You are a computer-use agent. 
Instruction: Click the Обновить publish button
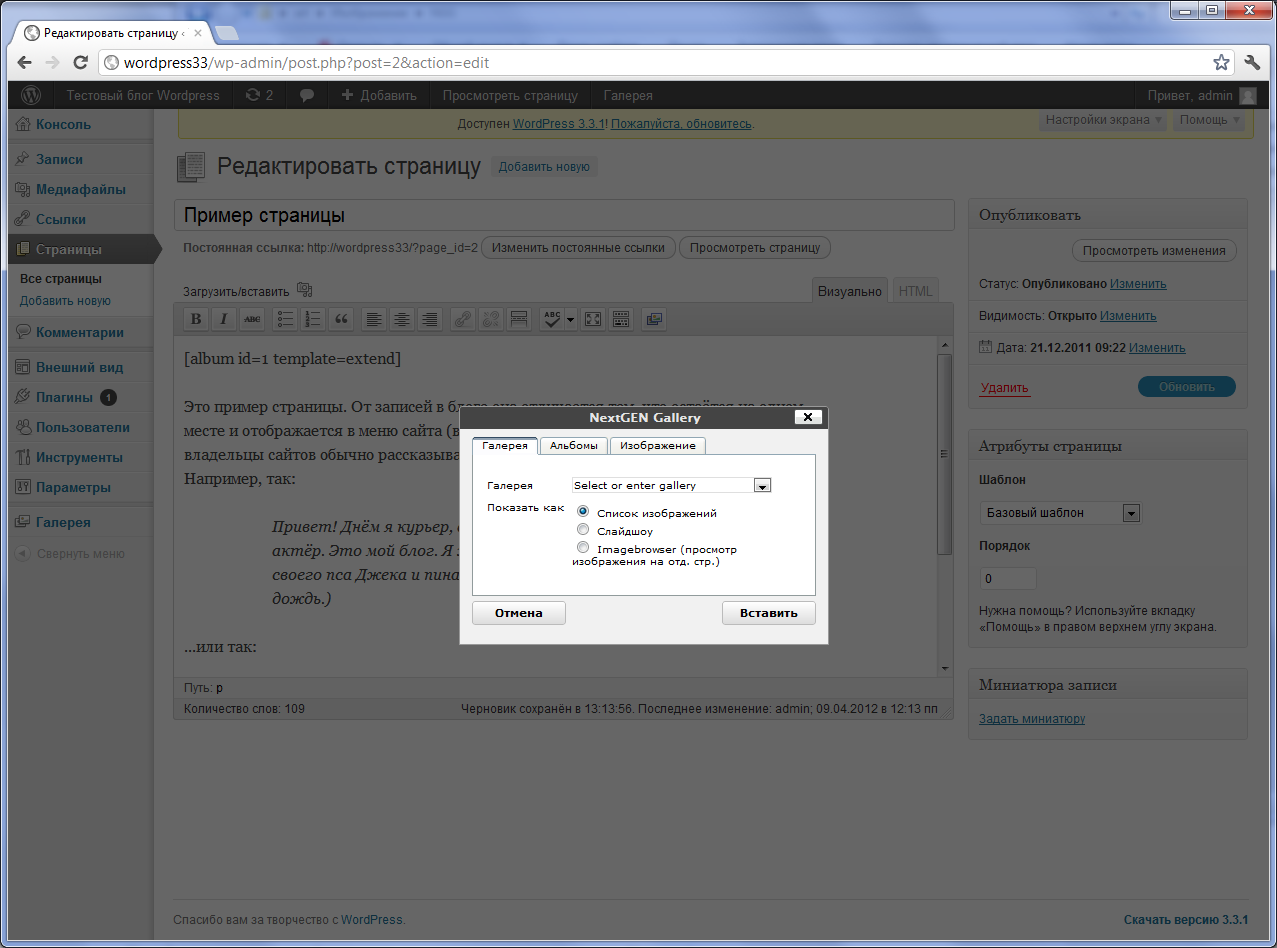tap(1187, 387)
